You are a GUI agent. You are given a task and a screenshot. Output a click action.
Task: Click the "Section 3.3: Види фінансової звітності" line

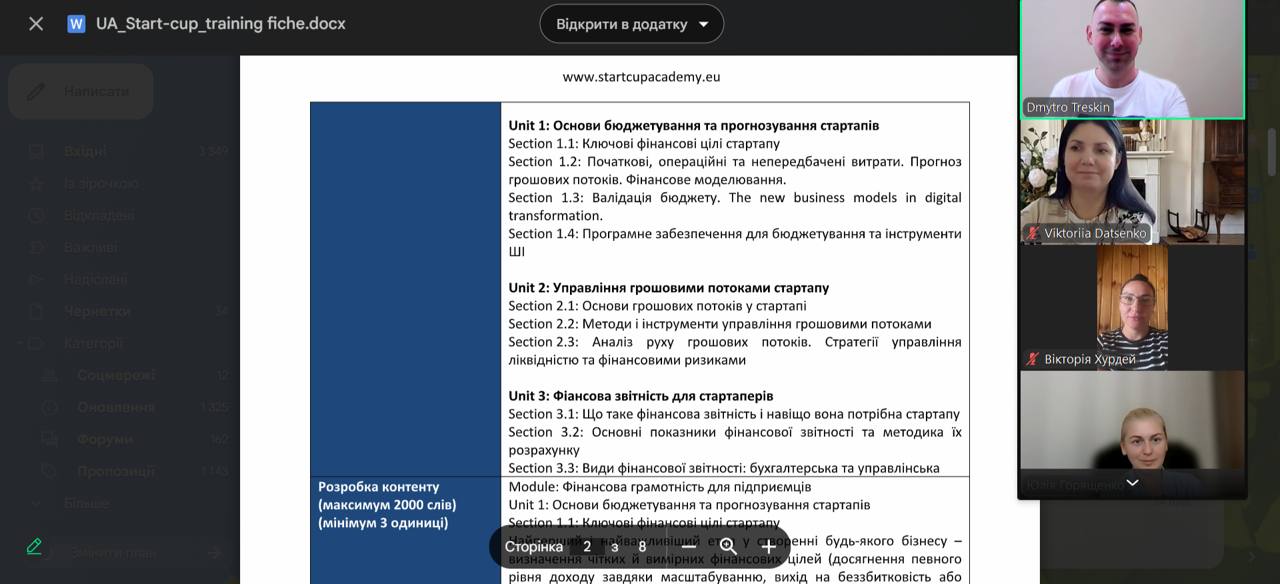(x=724, y=467)
